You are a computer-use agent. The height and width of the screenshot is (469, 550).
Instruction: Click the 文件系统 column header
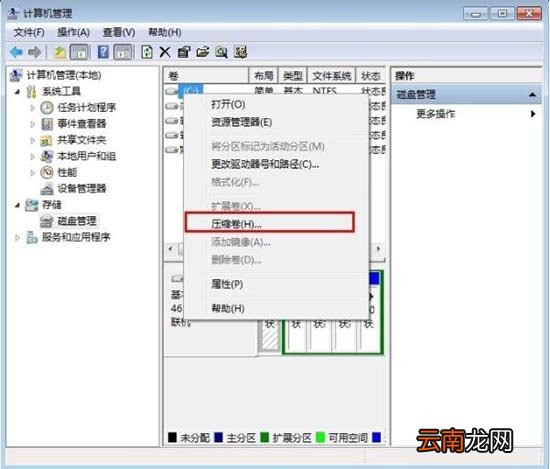pyautogui.click(x=331, y=75)
